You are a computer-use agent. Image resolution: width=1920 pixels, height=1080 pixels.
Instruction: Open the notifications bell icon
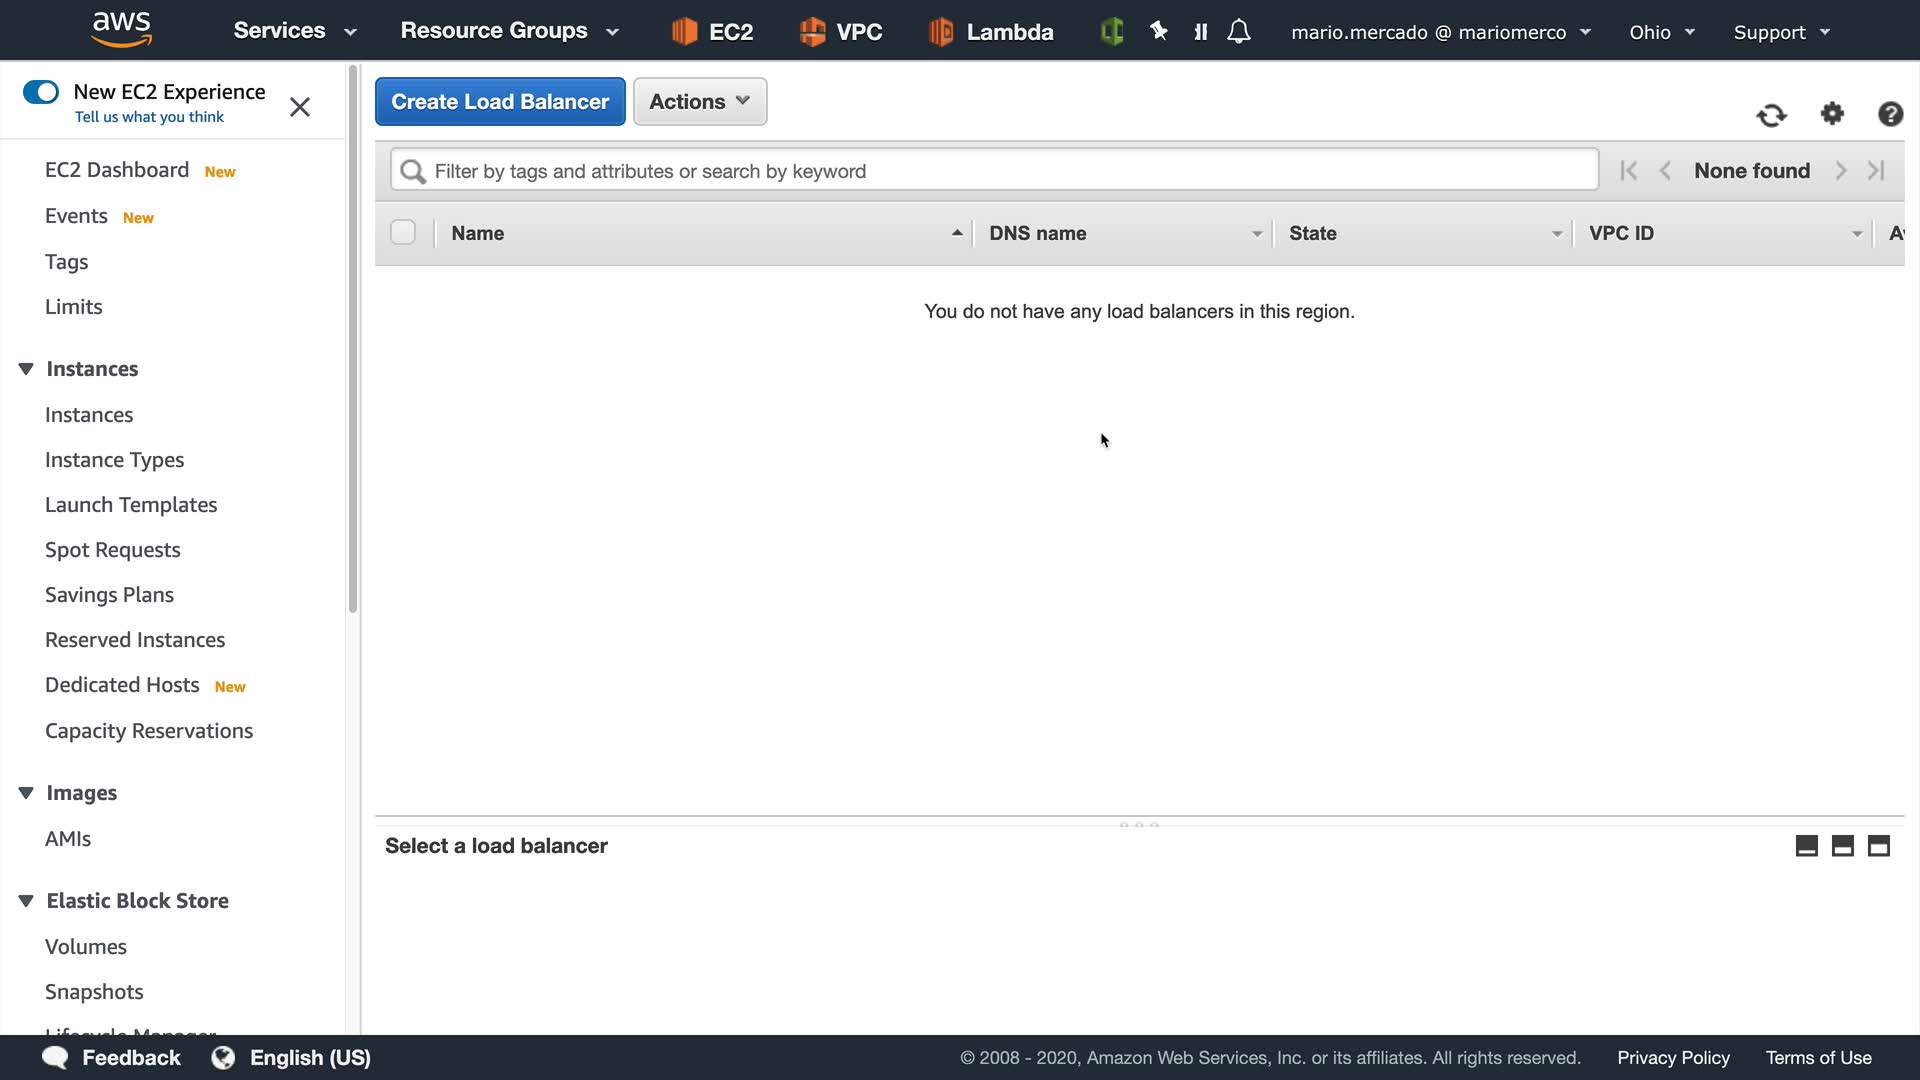pyautogui.click(x=1239, y=32)
